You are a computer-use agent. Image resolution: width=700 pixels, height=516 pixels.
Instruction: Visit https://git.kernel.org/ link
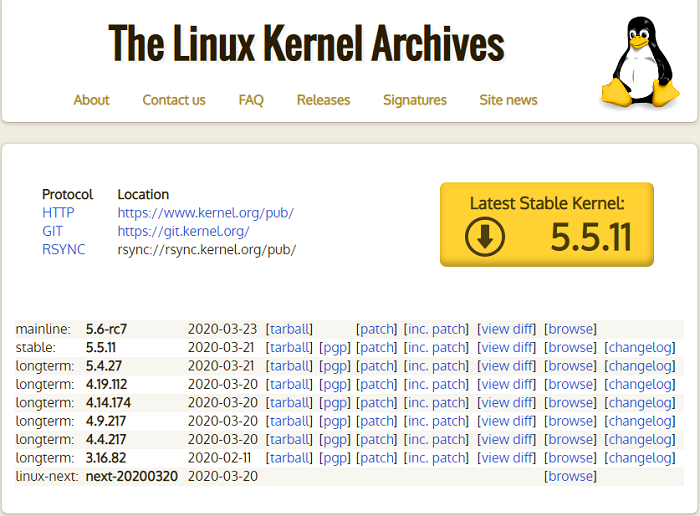(183, 231)
